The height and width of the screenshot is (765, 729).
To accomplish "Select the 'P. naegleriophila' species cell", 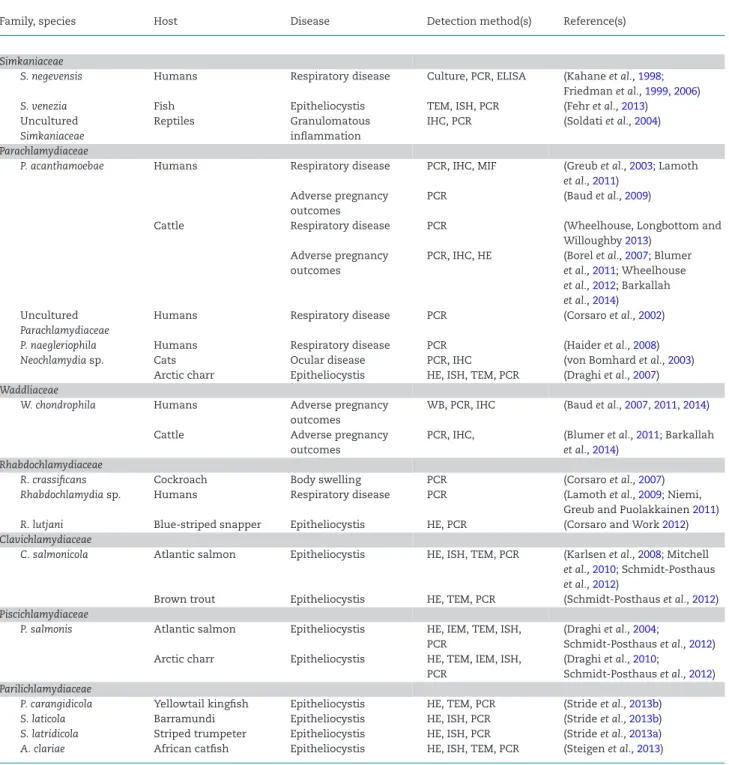I will point(58,345).
